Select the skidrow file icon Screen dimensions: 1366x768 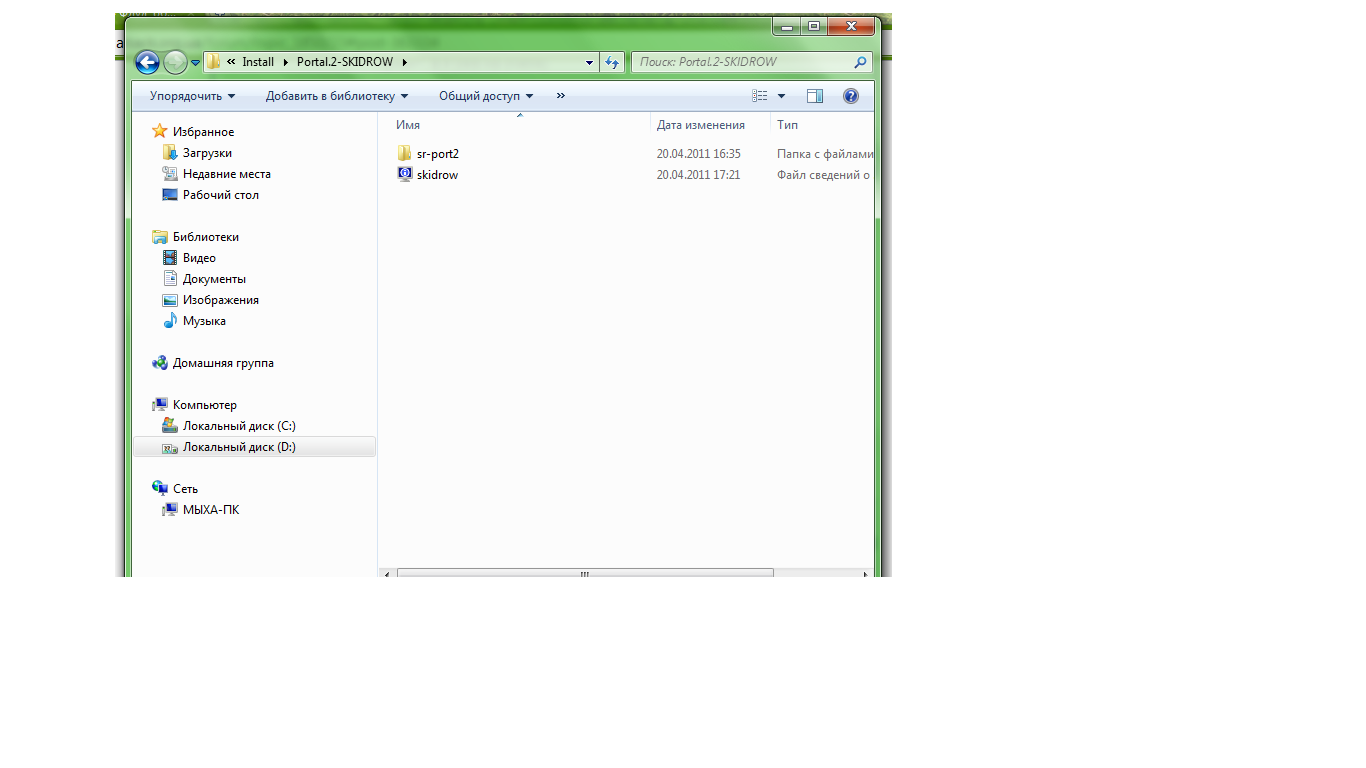click(405, 174)
